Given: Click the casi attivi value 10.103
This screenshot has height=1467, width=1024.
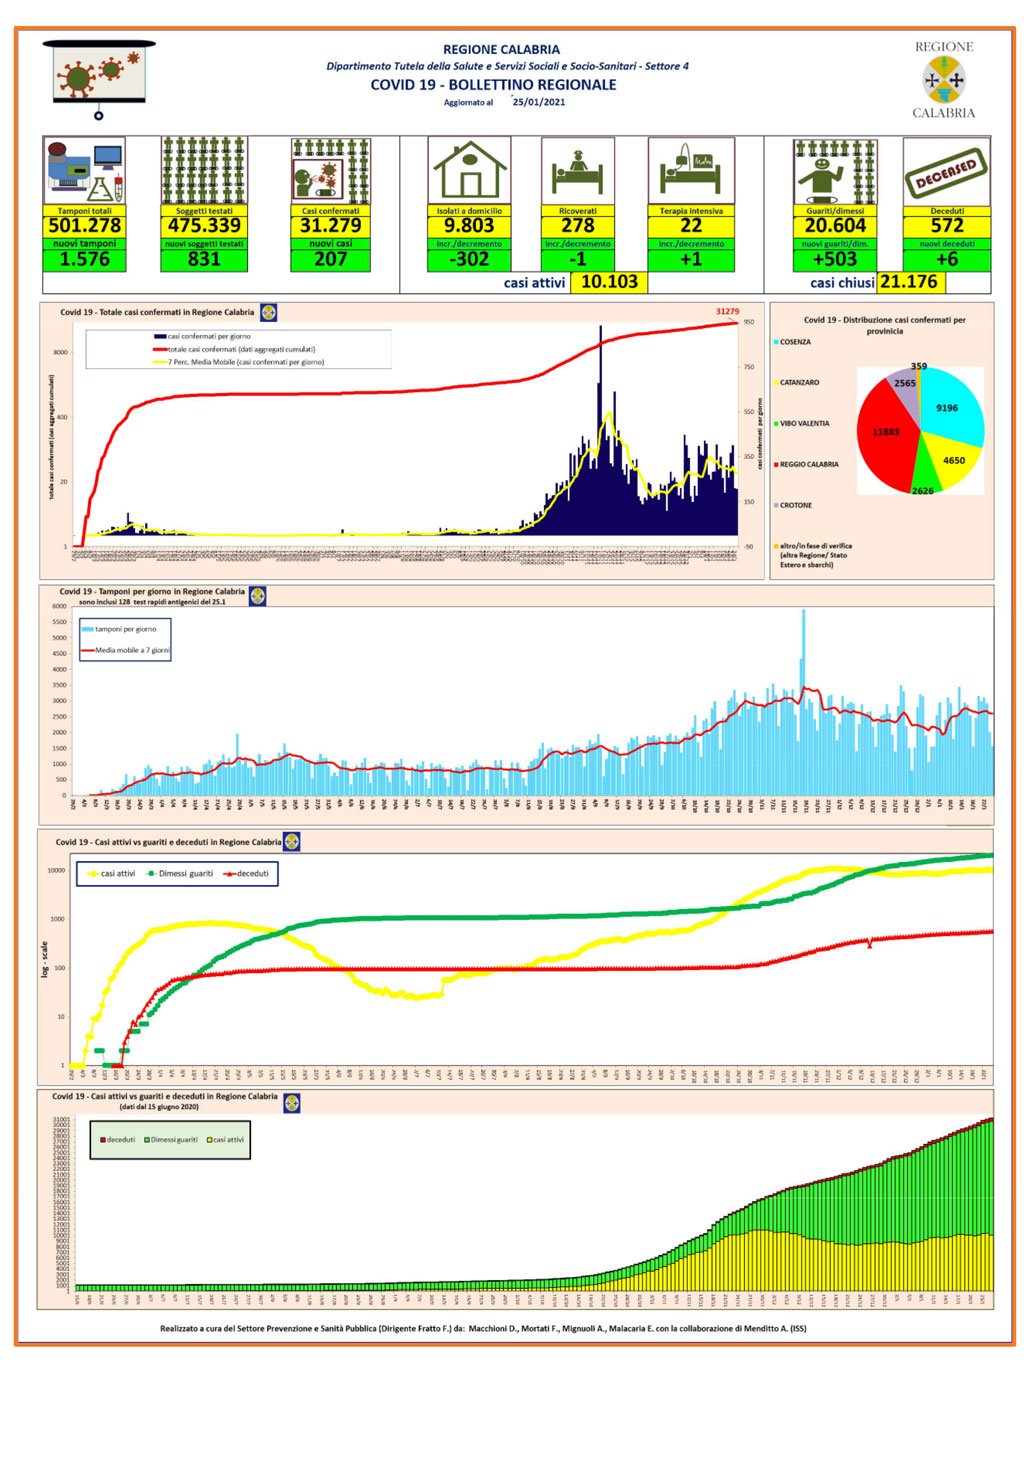Looking at the screenshot, I should click(609, 282).
